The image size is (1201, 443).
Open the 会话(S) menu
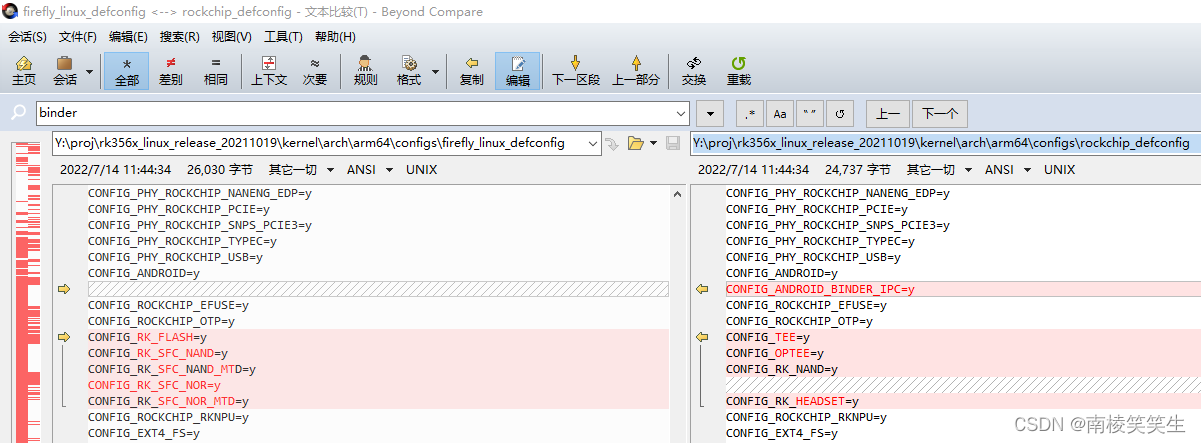pyautogui.click(x=27, y=37)
